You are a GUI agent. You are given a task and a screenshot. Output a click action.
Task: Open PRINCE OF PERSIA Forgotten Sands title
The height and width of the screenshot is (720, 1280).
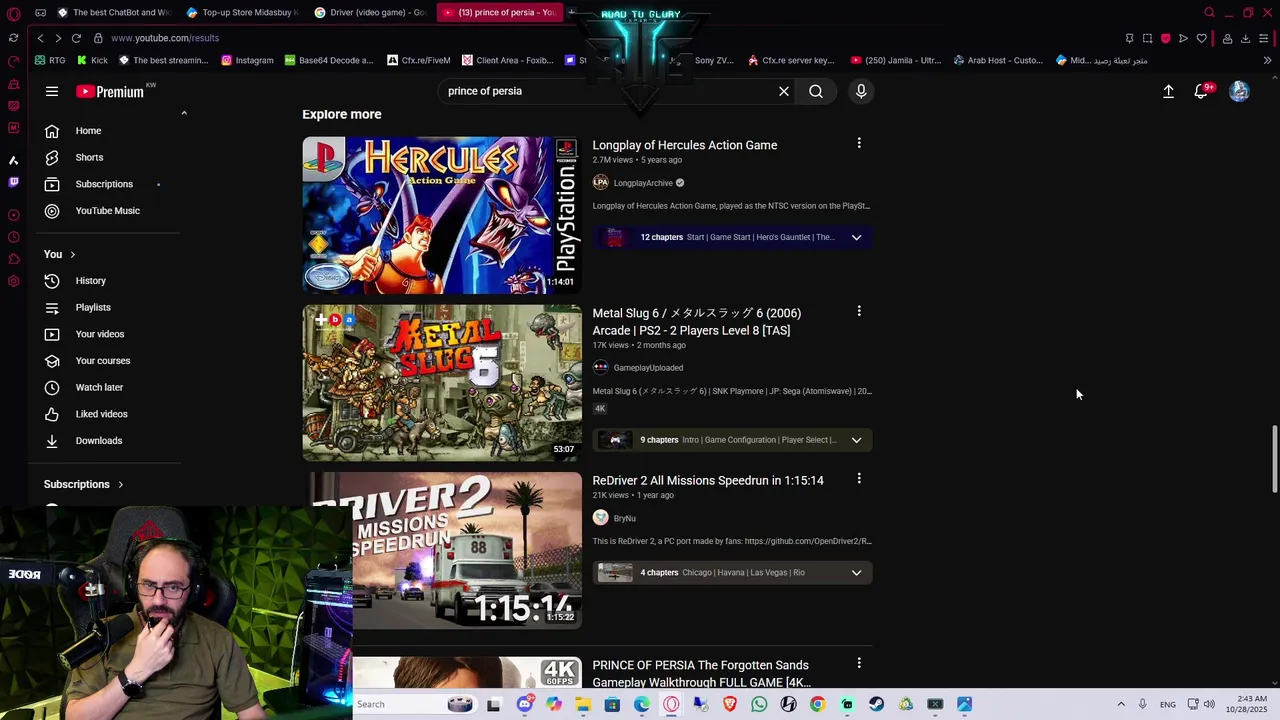coord(701,673)
